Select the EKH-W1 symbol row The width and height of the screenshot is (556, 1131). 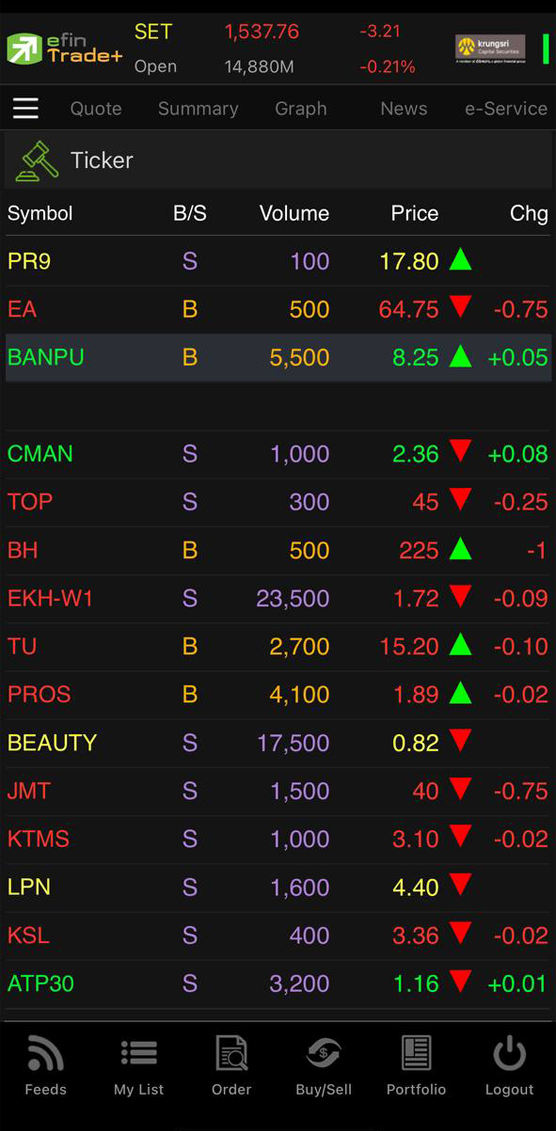click(278, 598)
